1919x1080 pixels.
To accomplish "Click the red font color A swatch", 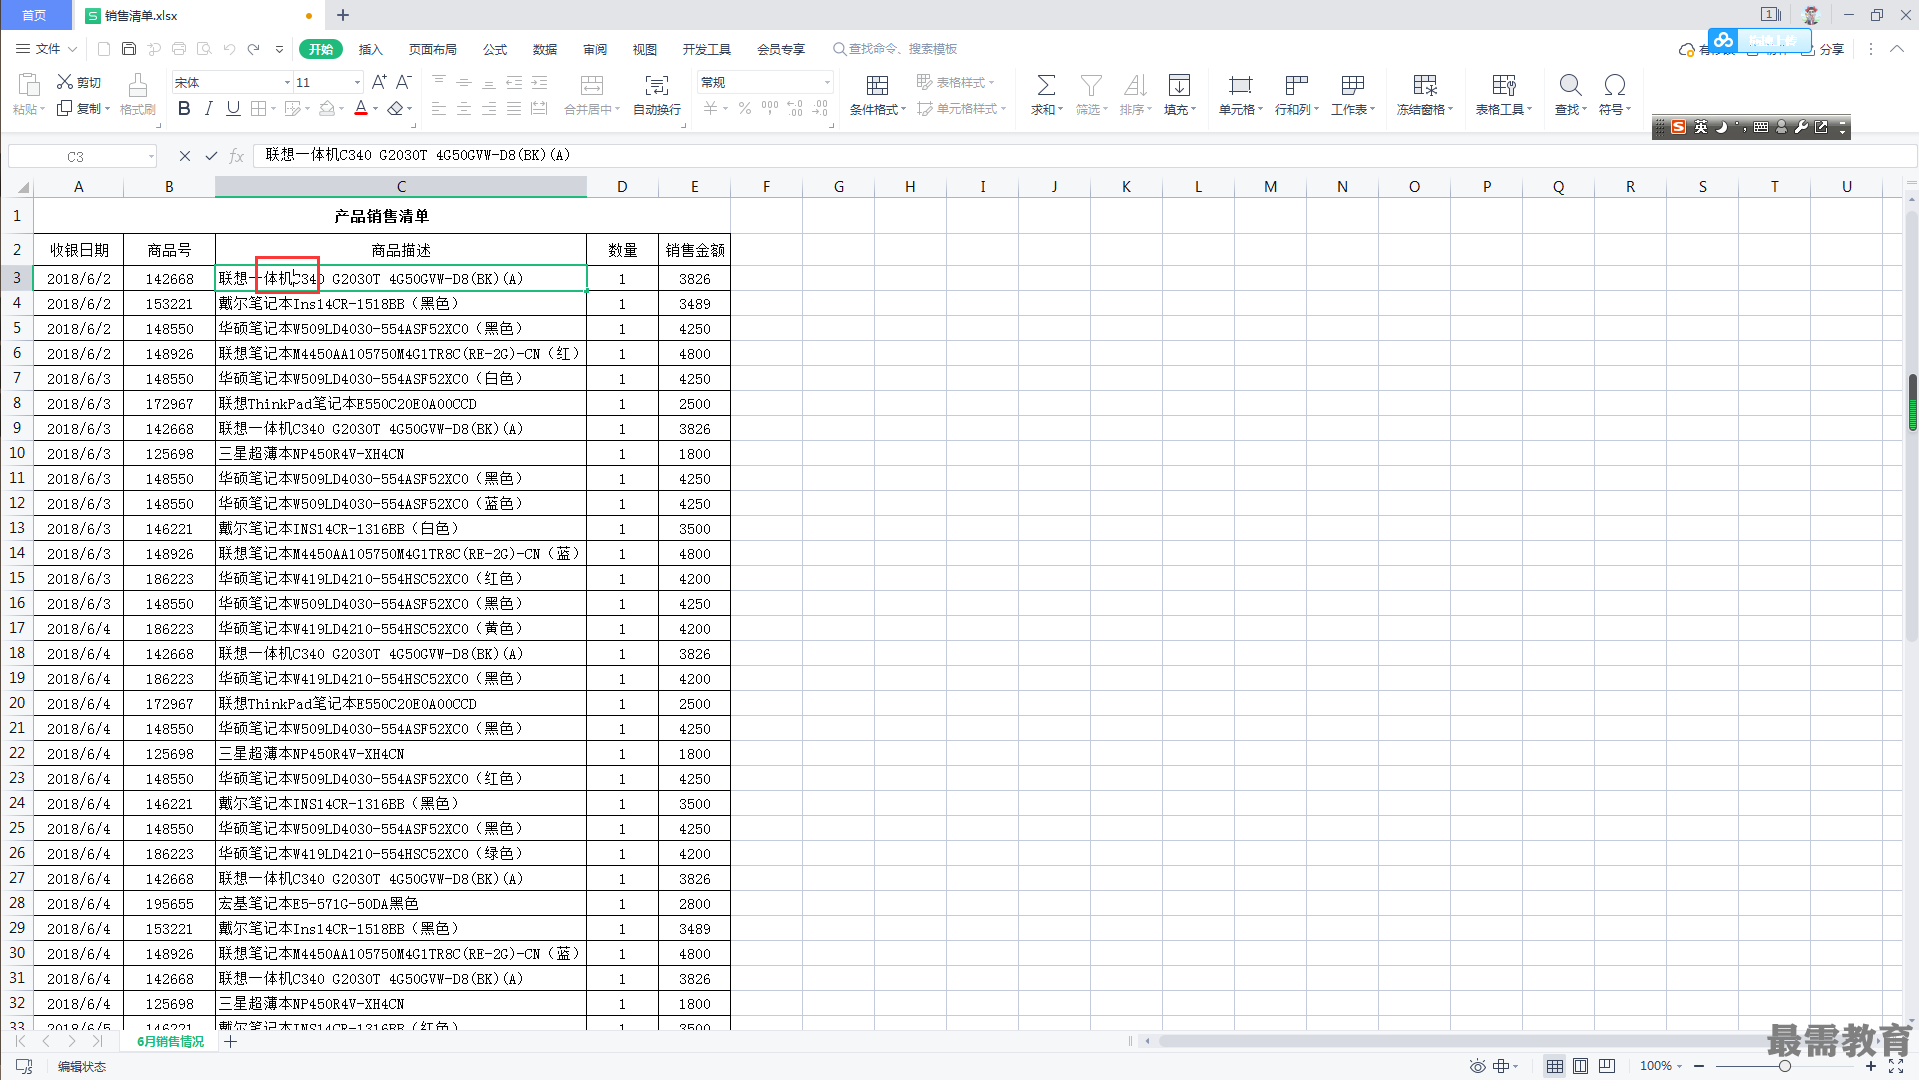I will coord(361,108).
